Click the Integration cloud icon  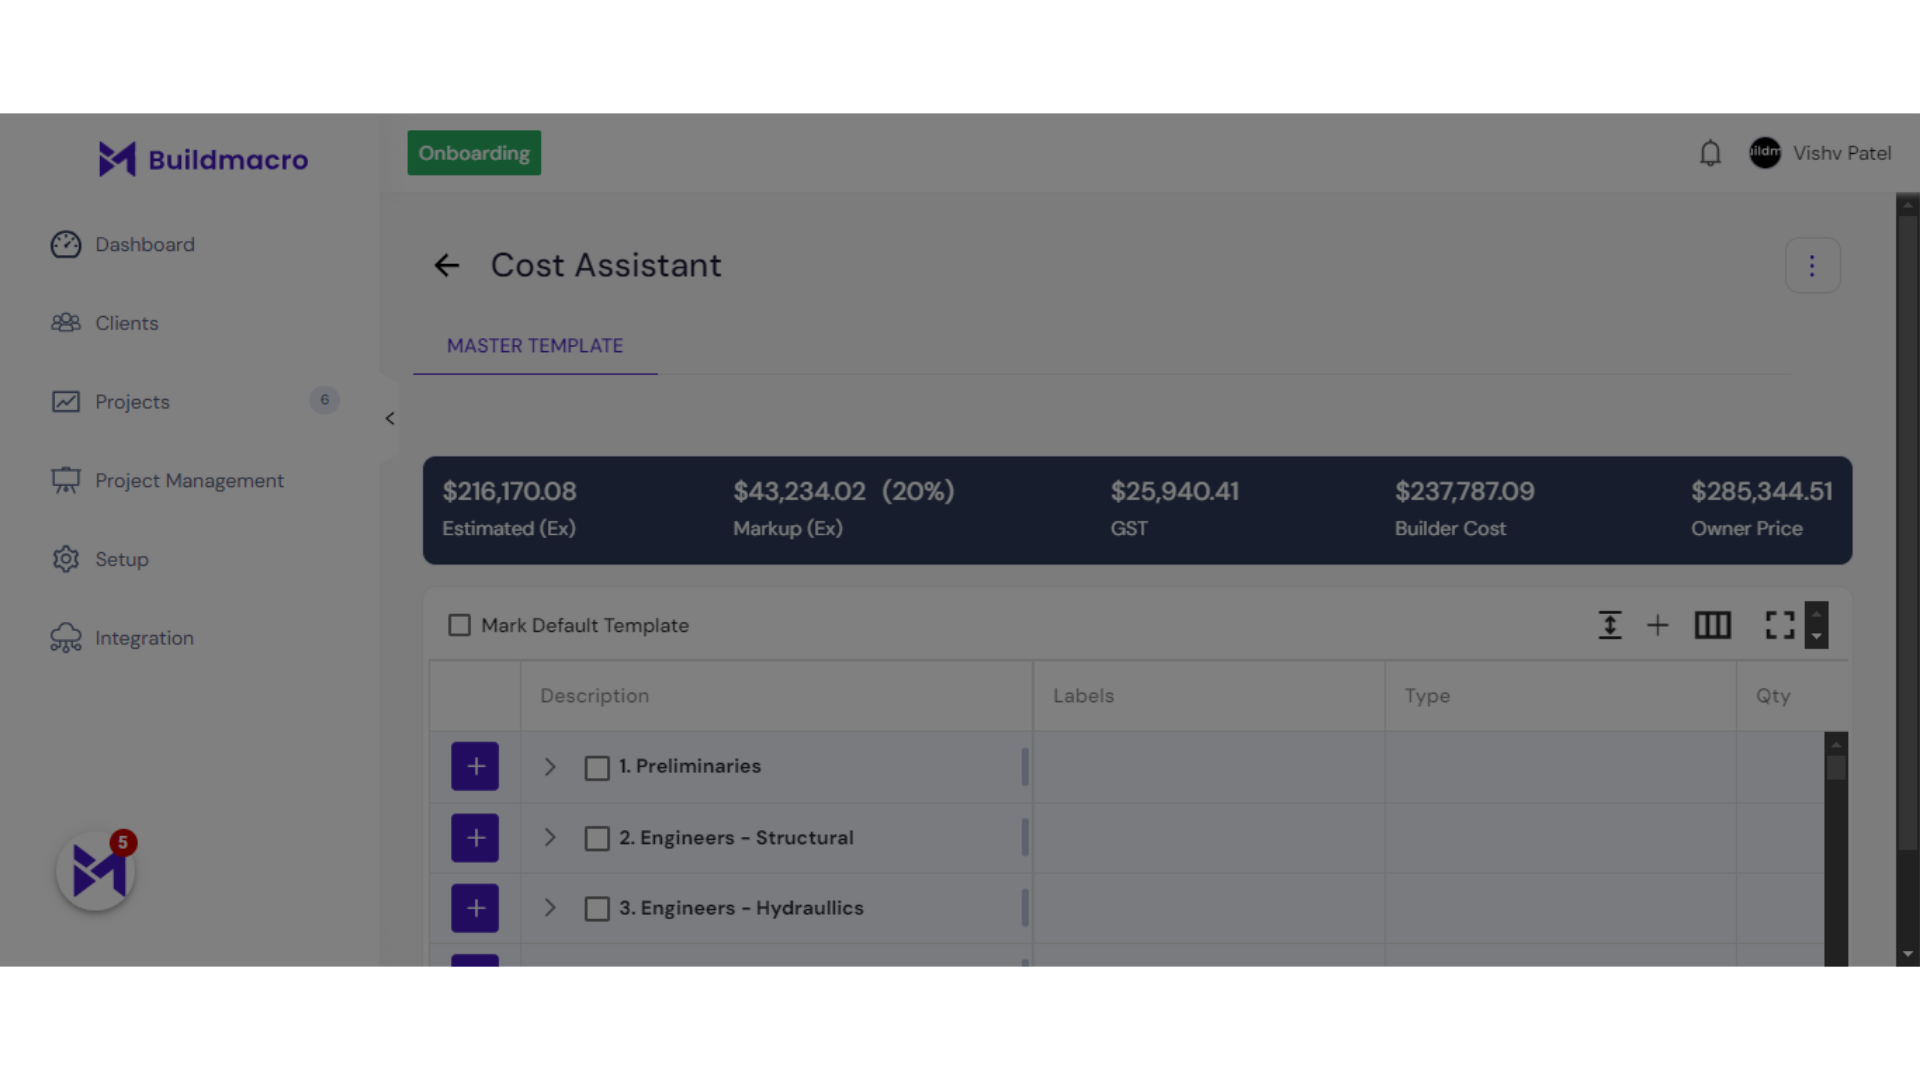click(66, 638)
